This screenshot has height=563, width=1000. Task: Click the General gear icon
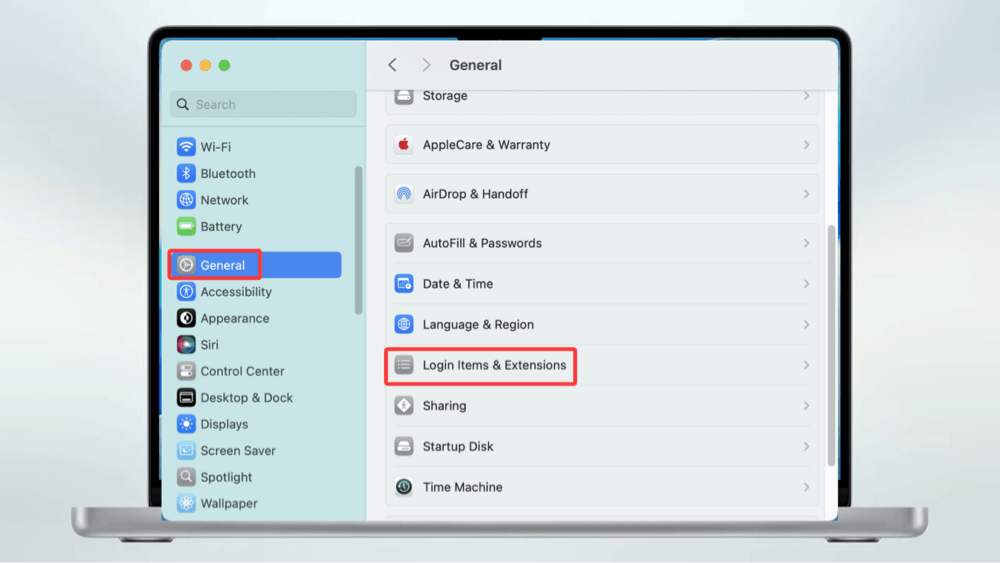(x=186, y=265)
